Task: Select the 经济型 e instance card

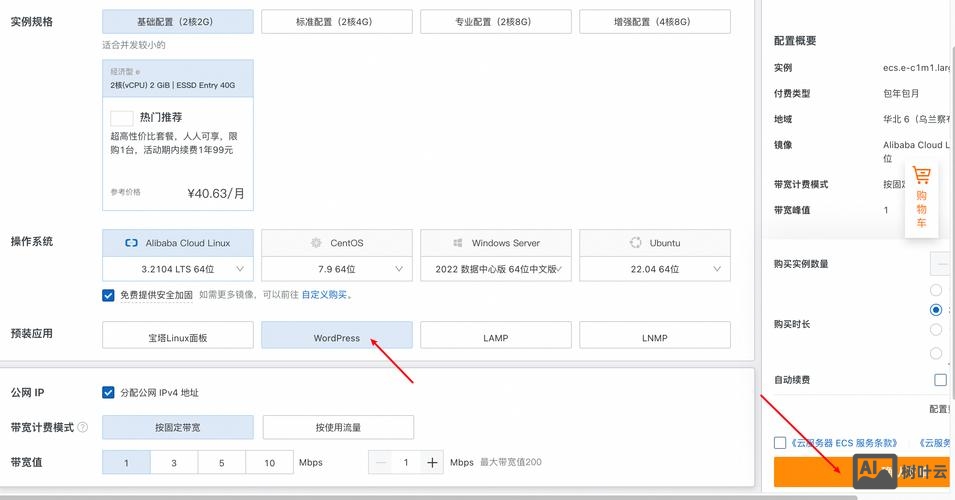Action: 178,135
